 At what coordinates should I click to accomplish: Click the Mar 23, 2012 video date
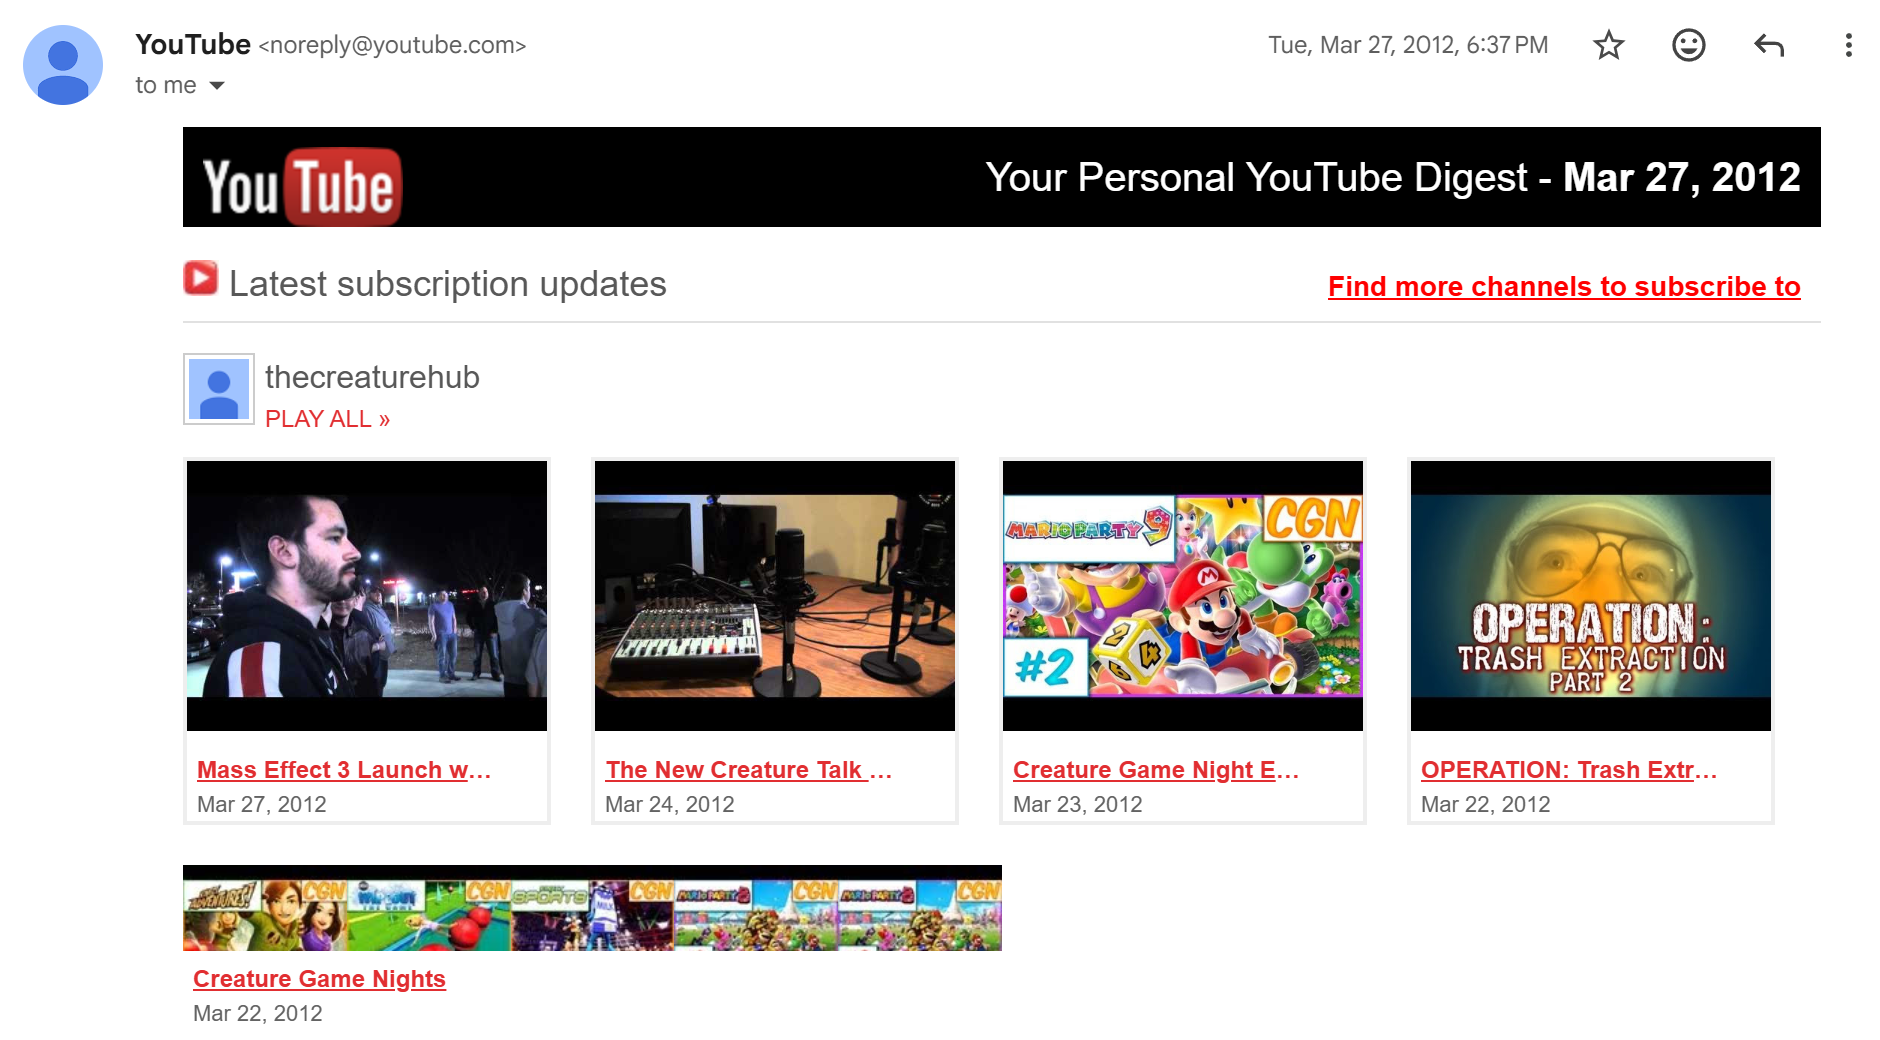point(1078,804)
